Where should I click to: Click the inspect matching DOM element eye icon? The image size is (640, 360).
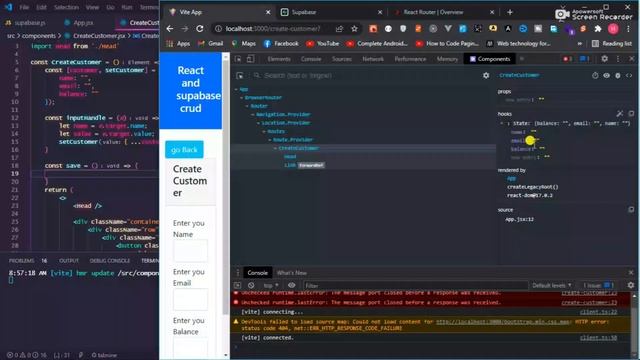(607, 76)
